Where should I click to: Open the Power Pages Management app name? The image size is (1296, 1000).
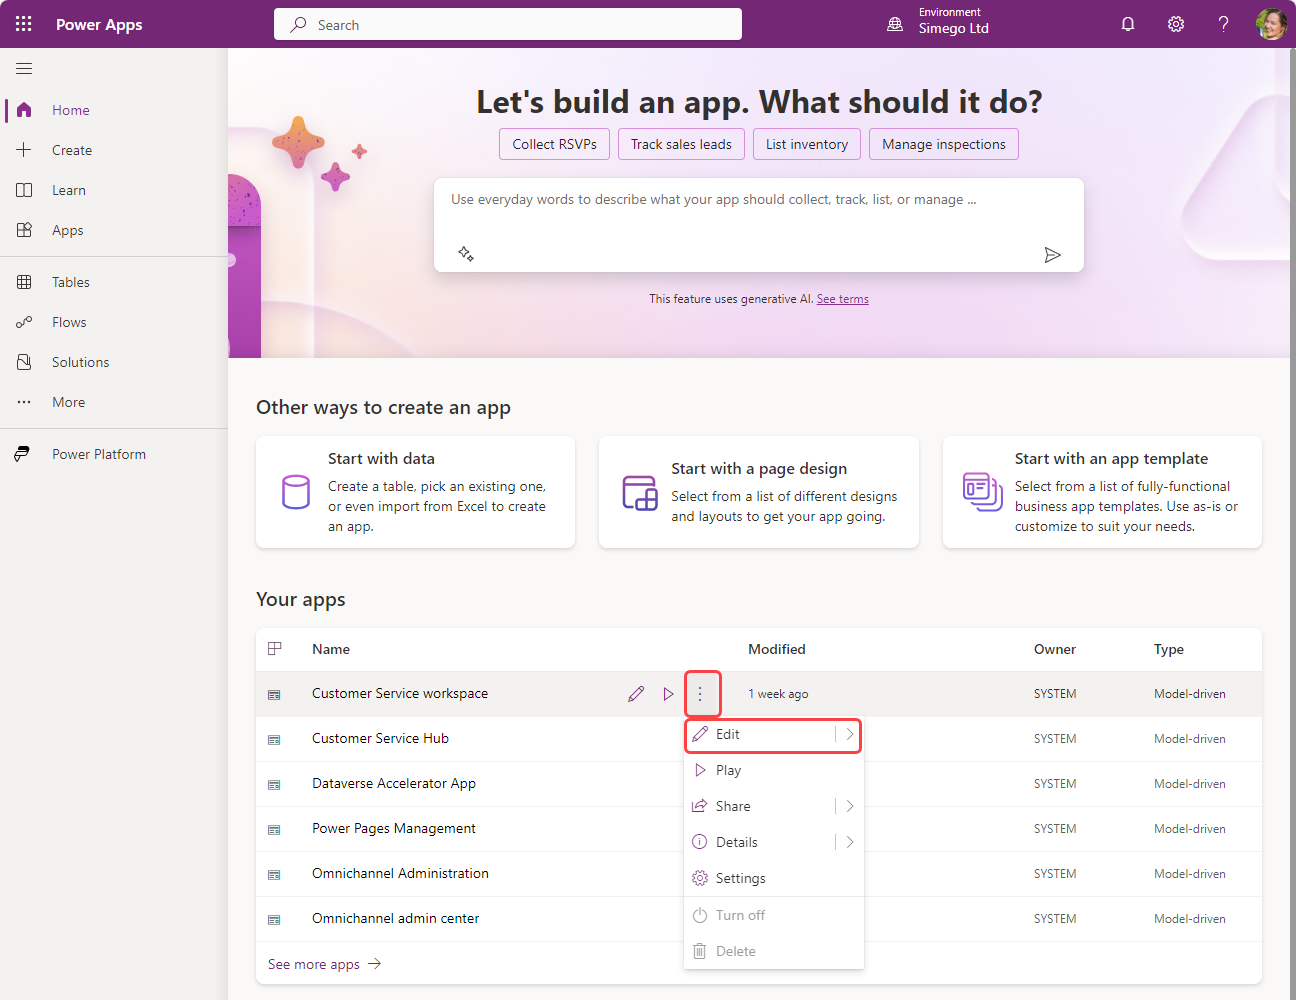(x=394, y=828)
